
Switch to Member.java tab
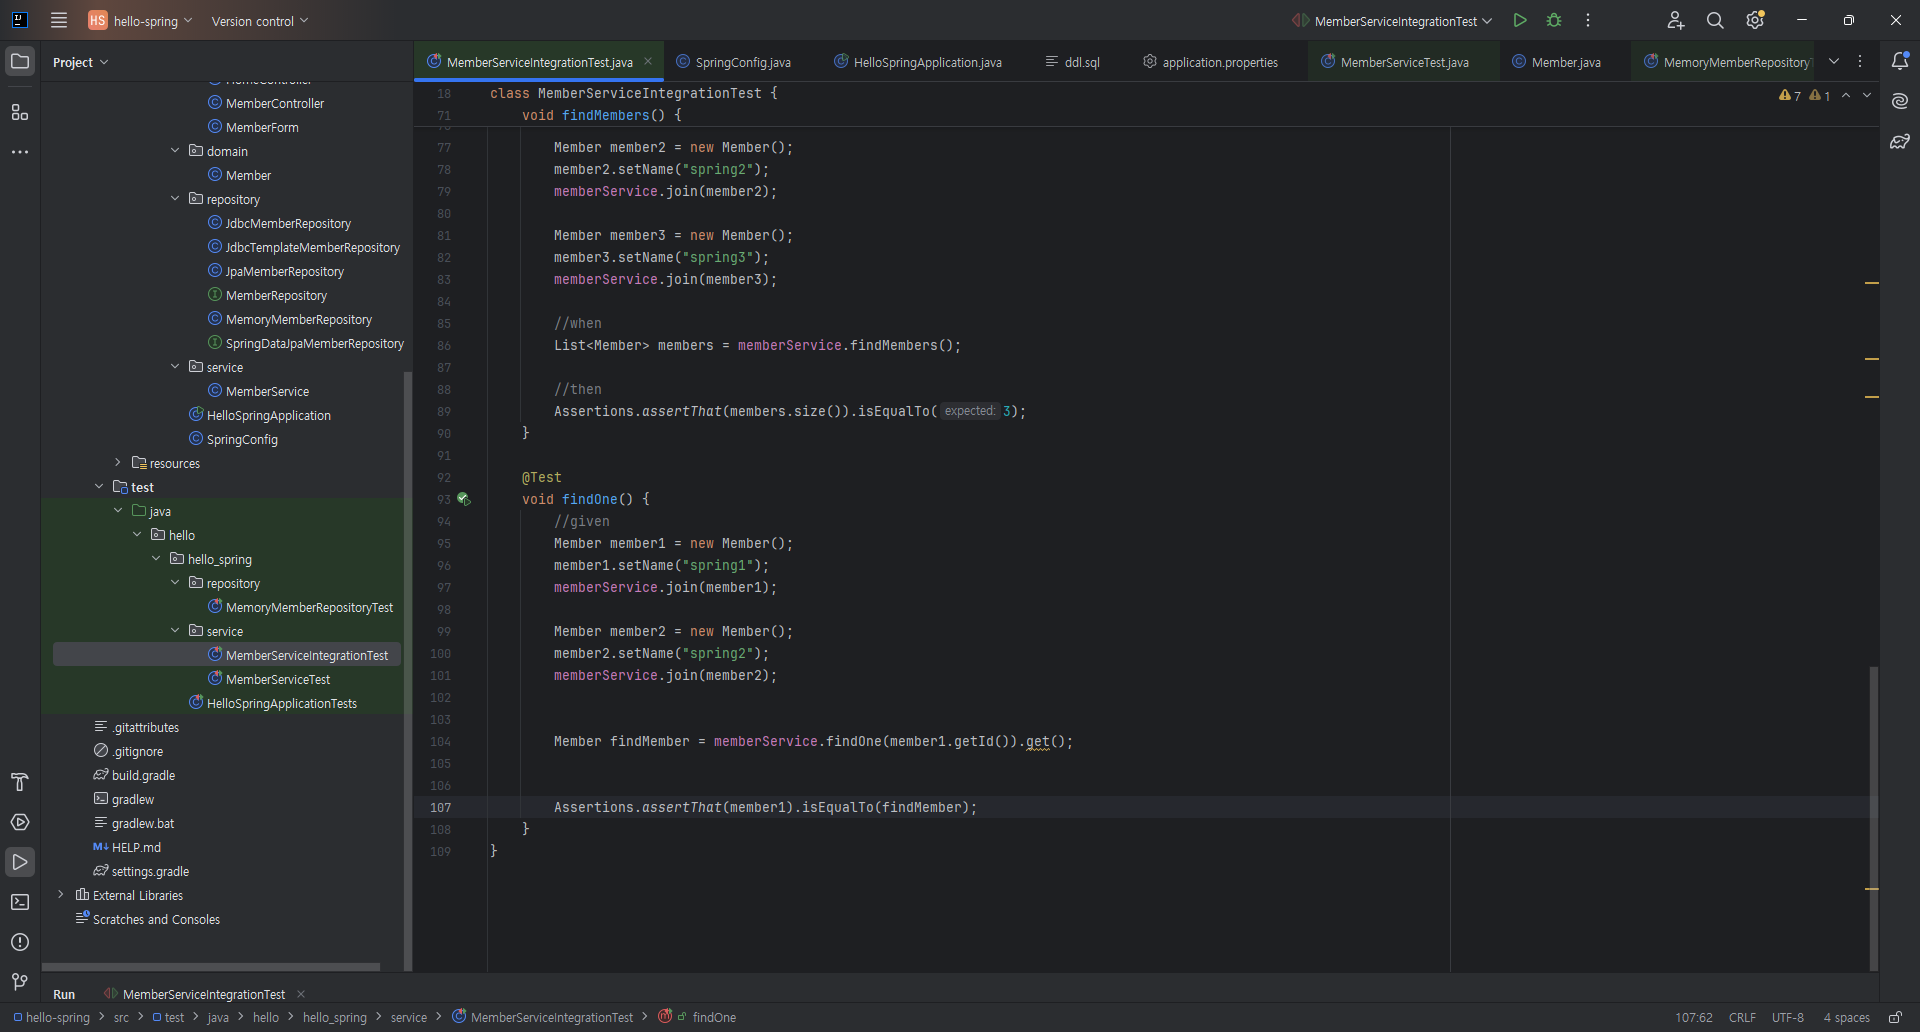(1557, 62)
